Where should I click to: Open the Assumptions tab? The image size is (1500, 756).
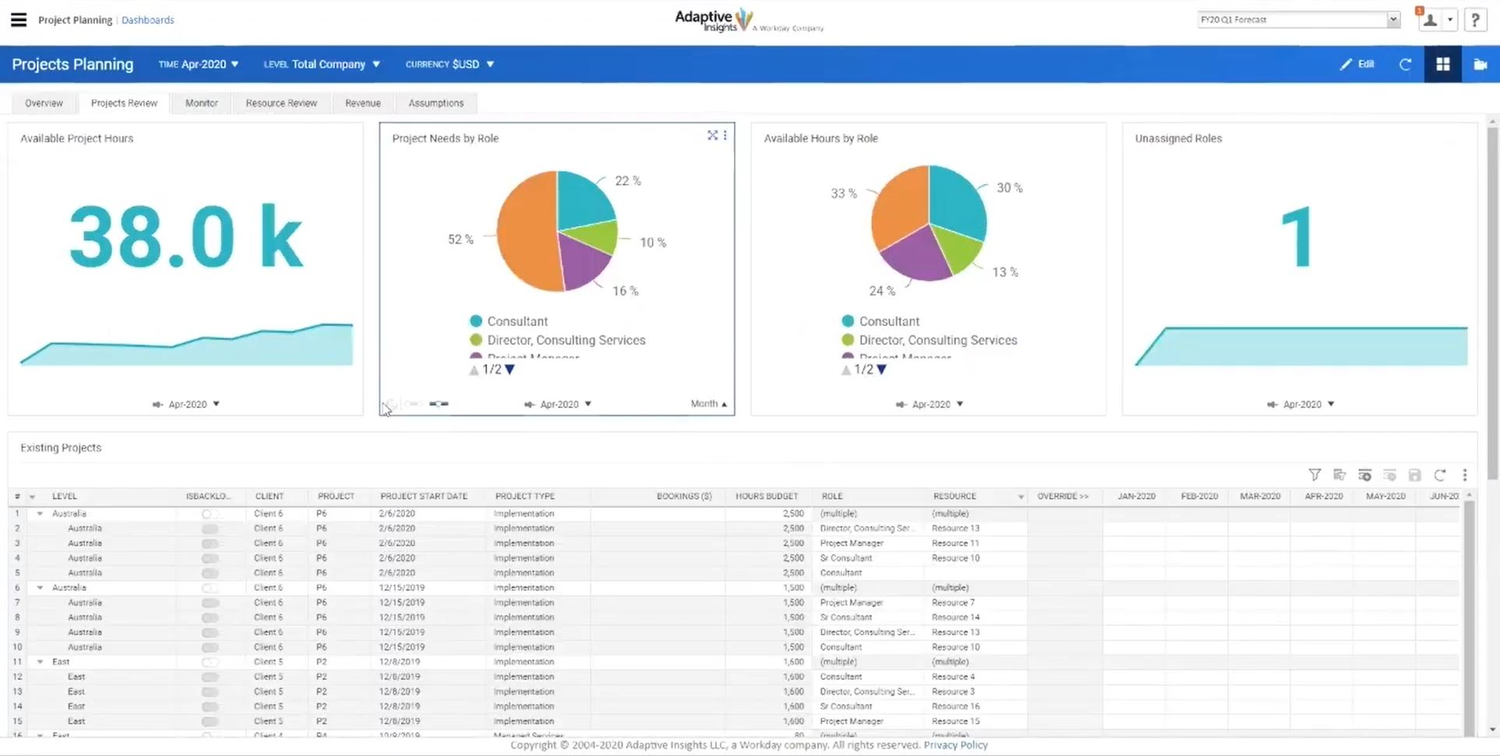point(436,102)
